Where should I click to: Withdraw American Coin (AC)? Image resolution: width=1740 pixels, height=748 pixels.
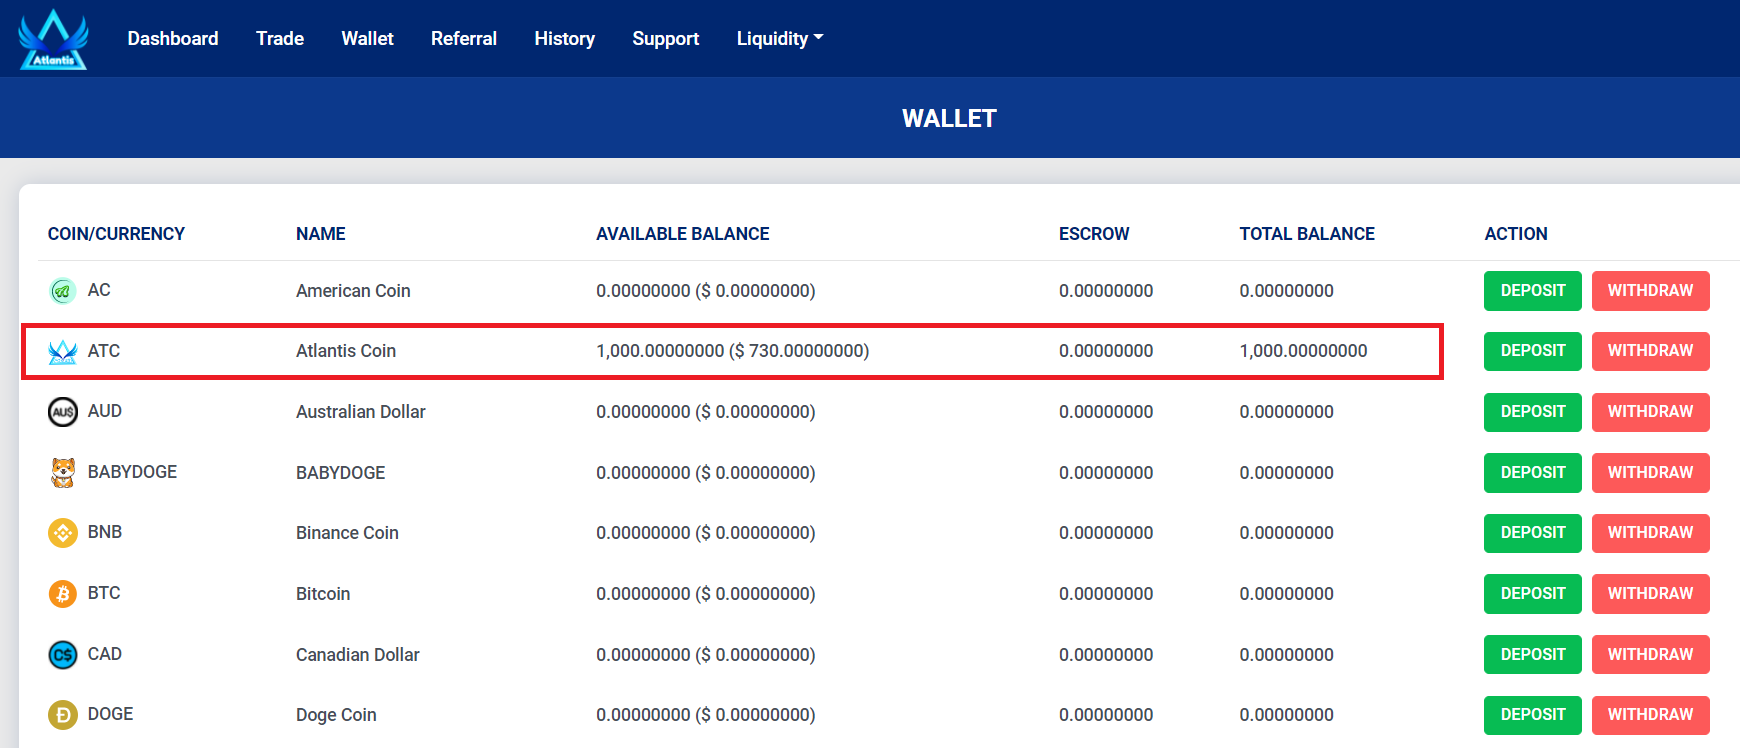coord(1651,291)
